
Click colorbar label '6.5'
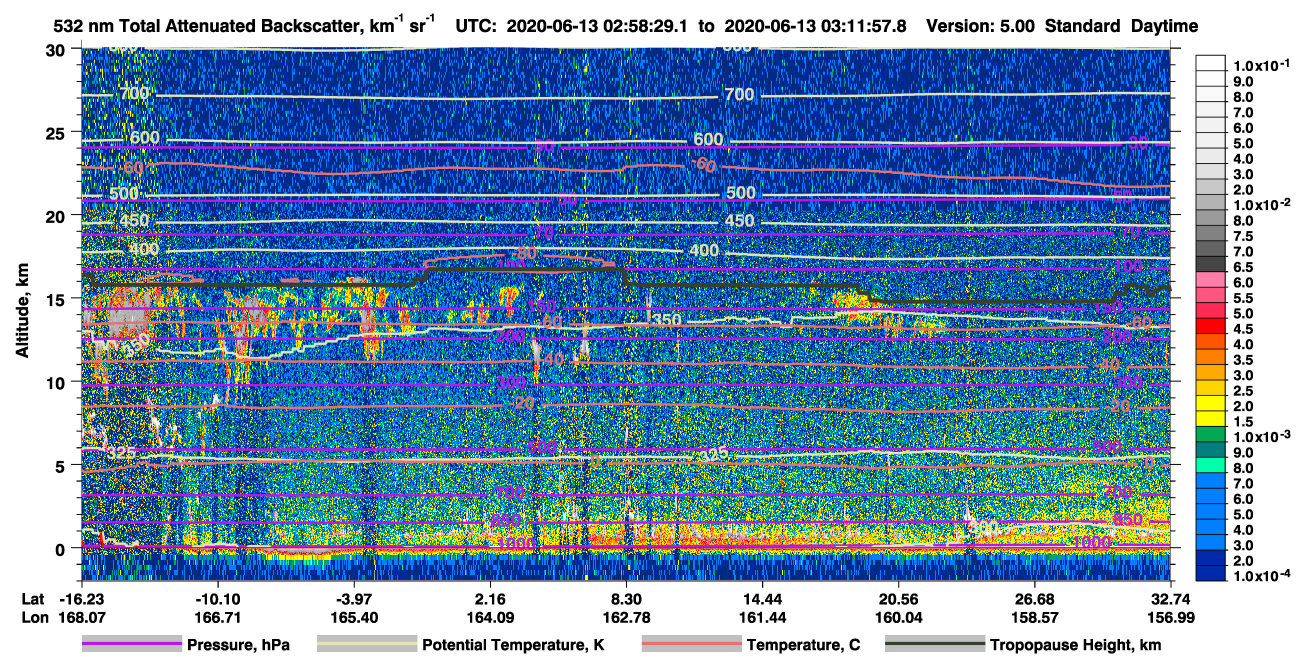pos(1243,267)
